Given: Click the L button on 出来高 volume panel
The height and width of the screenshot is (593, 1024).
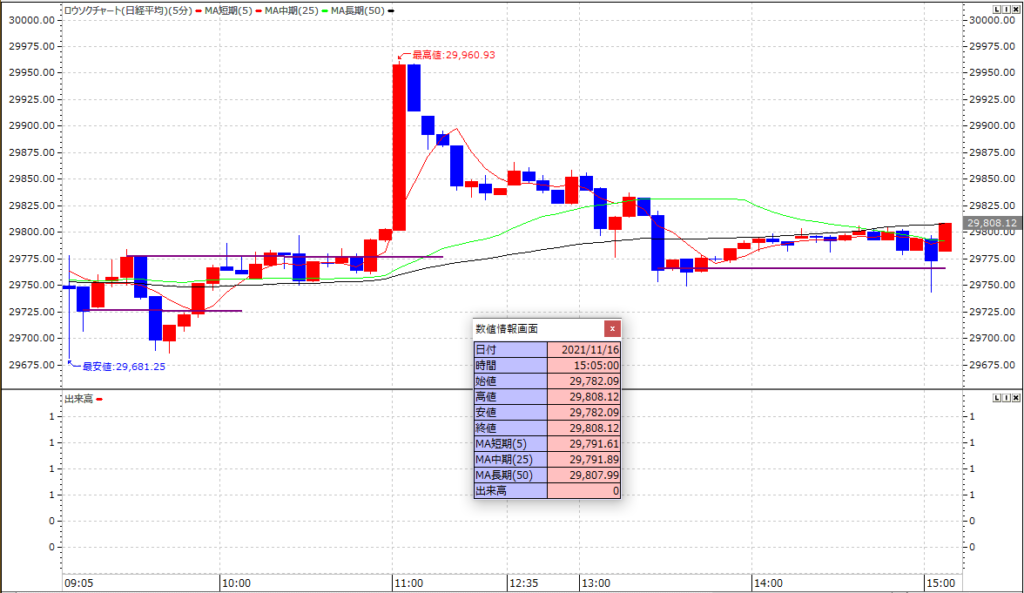Looking at the screenshot, I should point(996,398).
